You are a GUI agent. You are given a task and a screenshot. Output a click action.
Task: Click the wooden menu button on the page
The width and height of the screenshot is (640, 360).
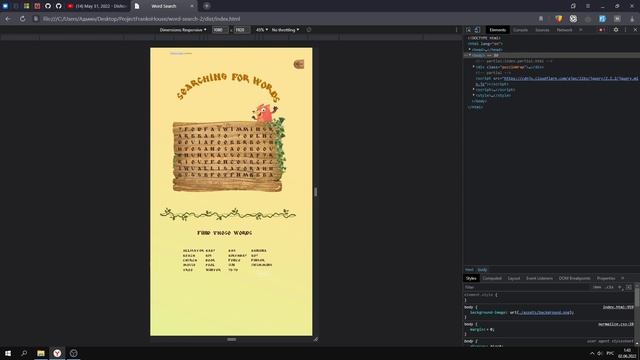299,64
